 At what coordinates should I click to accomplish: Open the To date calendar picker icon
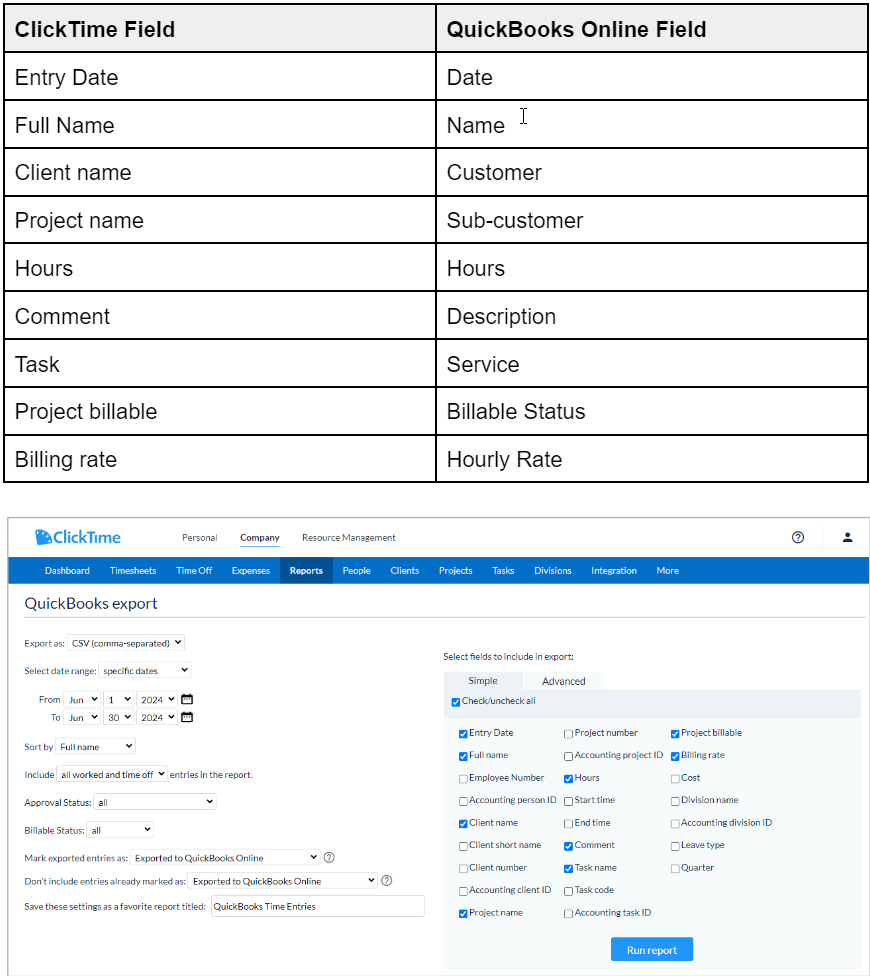(187, 717)
